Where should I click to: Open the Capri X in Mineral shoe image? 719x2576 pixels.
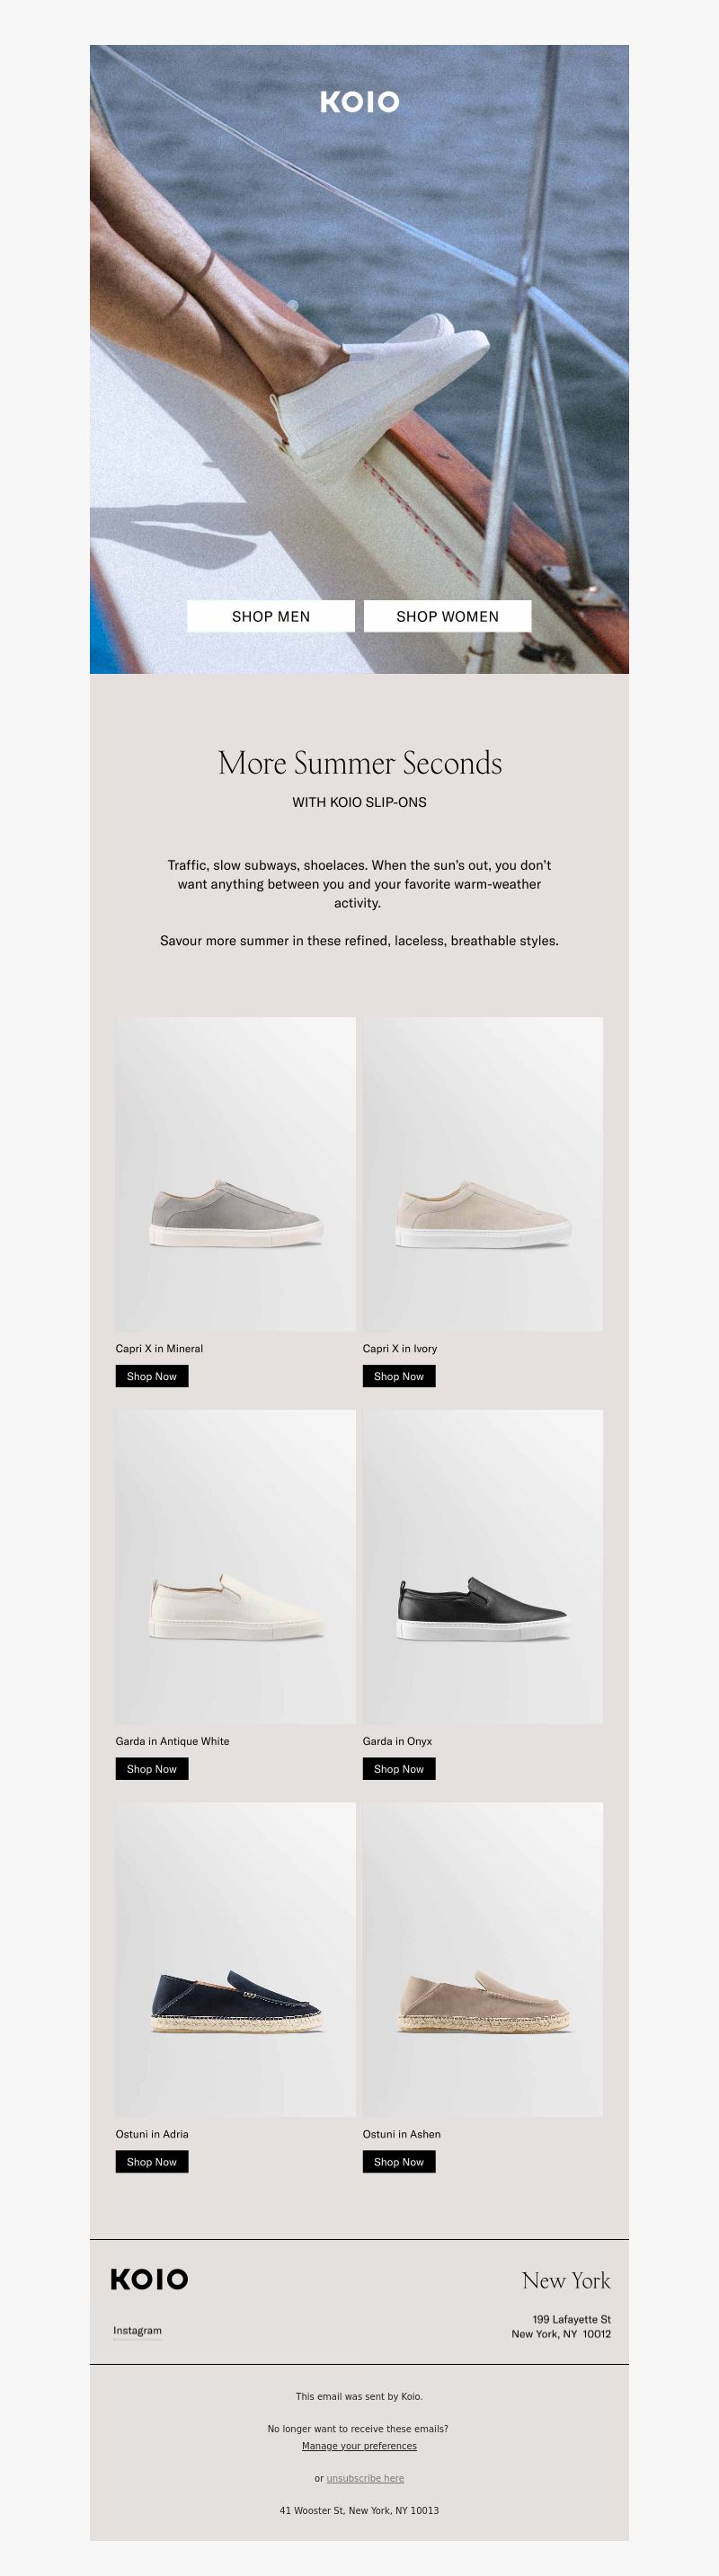pyautogui.click(x=235, y=1174)
